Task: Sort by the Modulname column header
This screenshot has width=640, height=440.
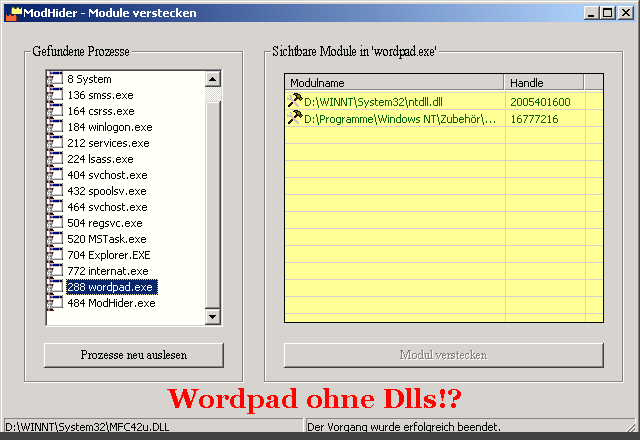Action: (x=394, y=82)
